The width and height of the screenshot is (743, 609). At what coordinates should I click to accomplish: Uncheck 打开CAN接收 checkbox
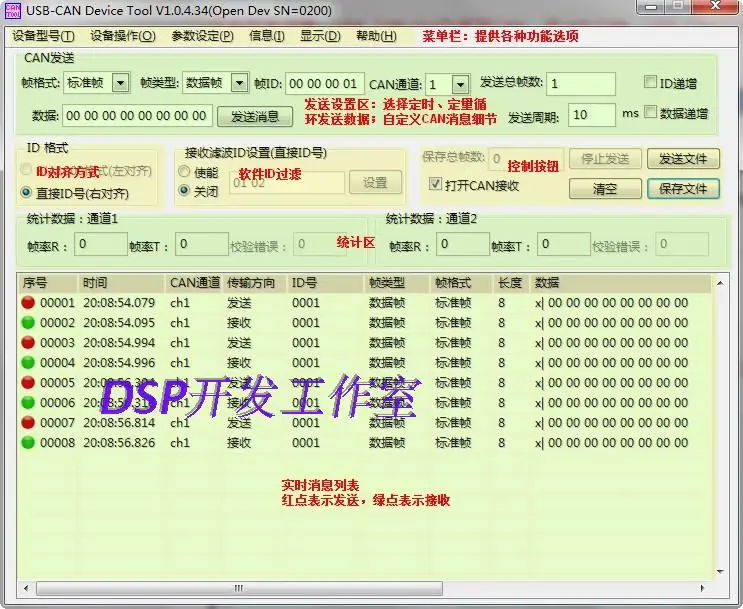coord(435,184)
